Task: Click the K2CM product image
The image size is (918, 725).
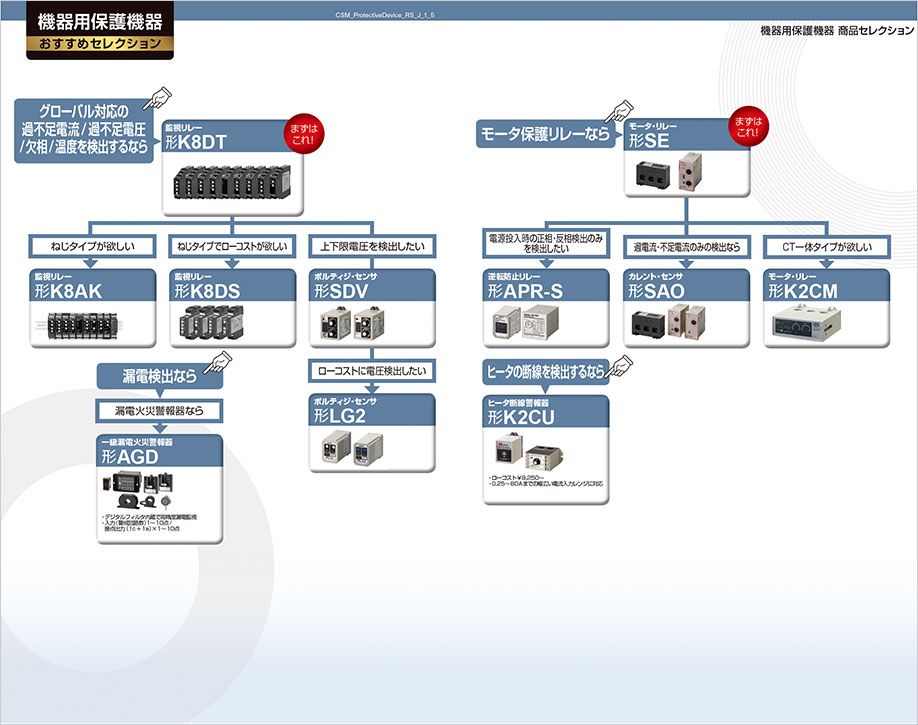Action: 807,324
